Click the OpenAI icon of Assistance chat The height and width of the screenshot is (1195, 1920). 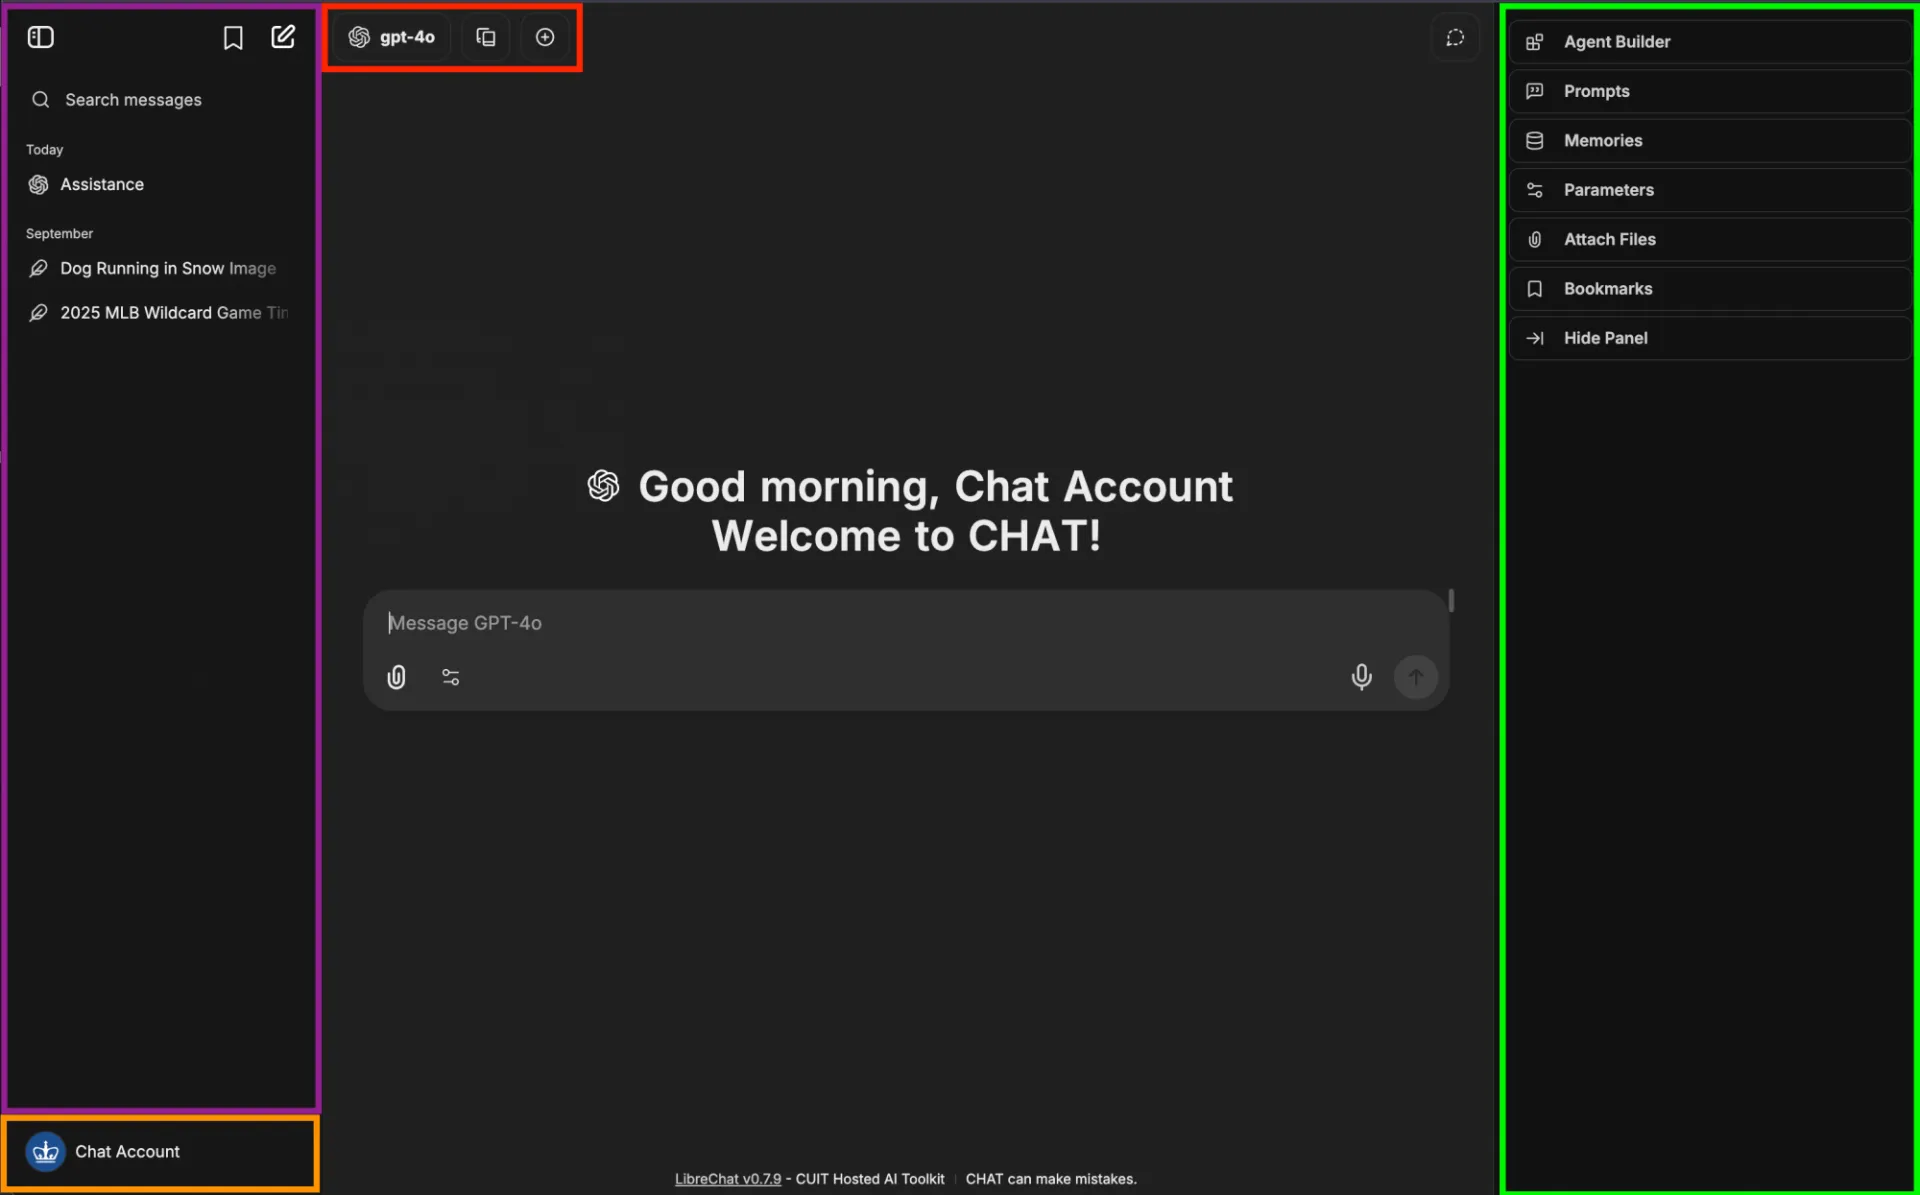tap(39, 184)
